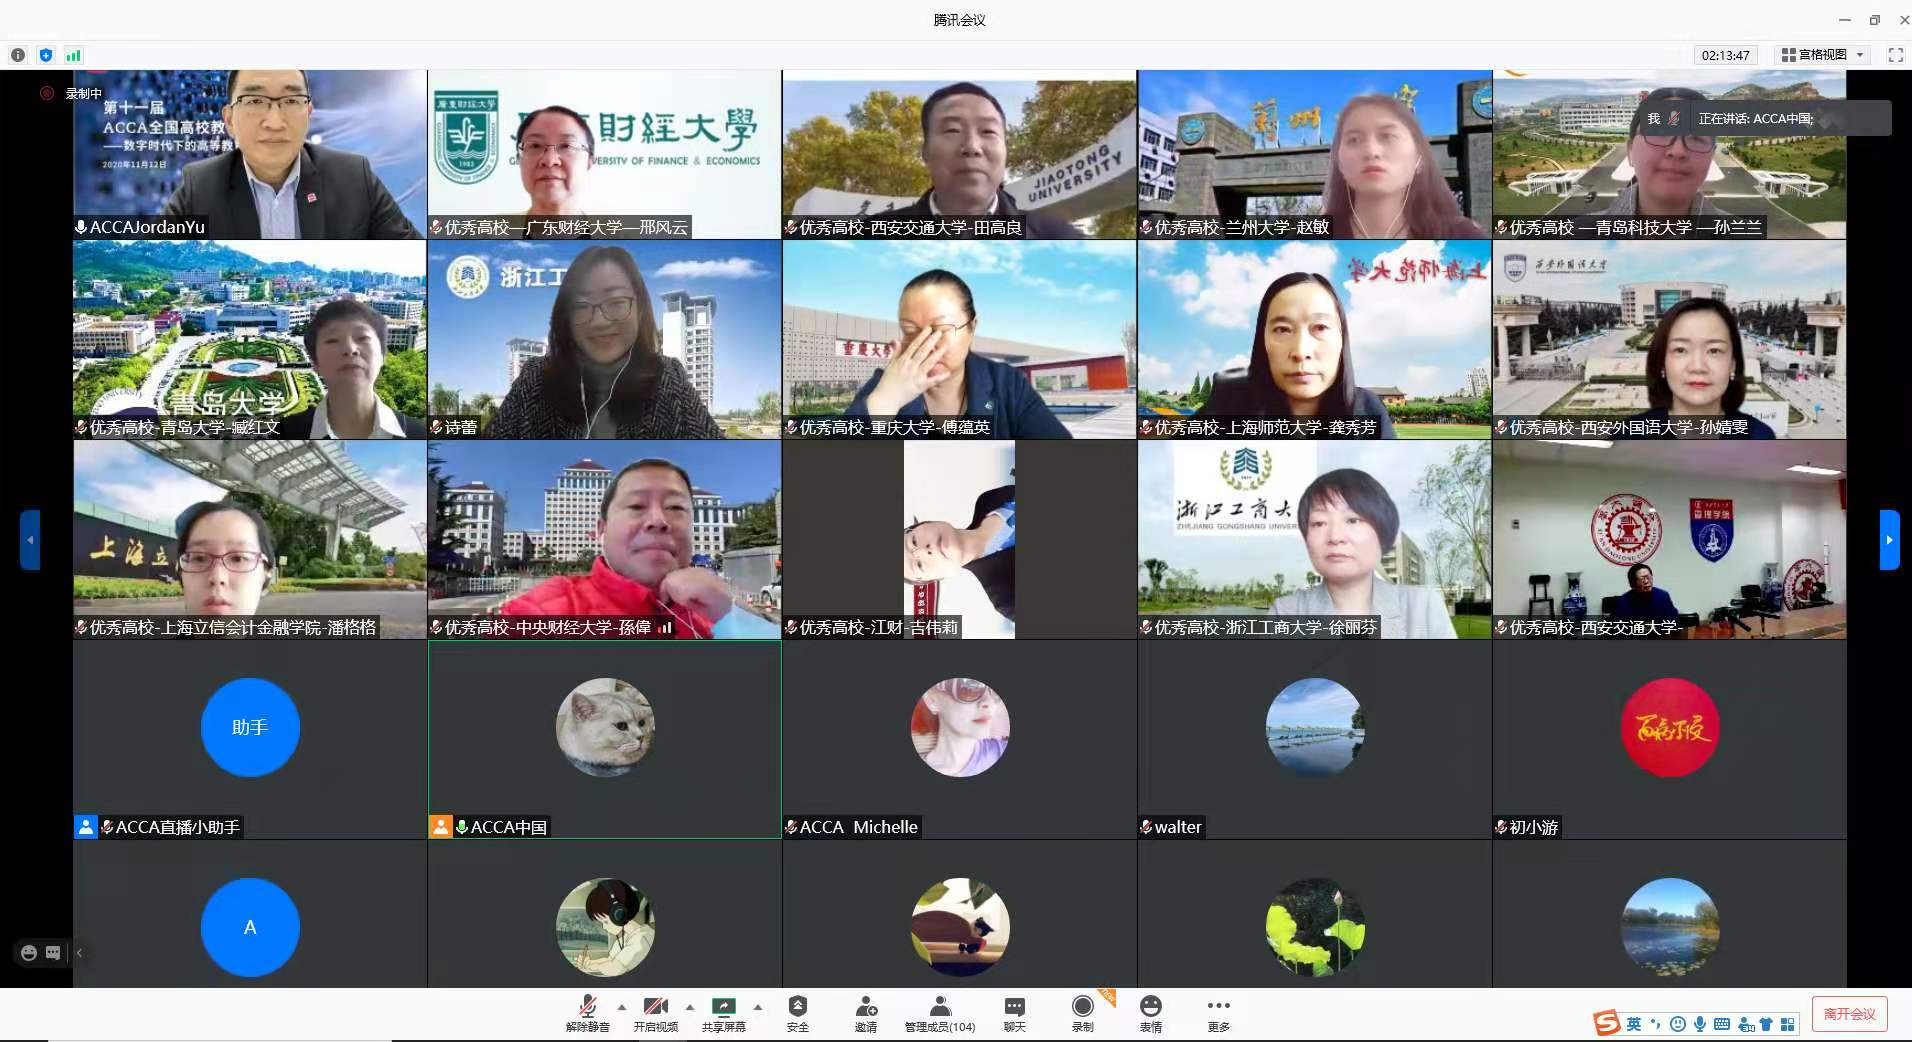Open the 安全 security options
The width and height of the screenshot is (1912, 1042).
pos(797,1012)
